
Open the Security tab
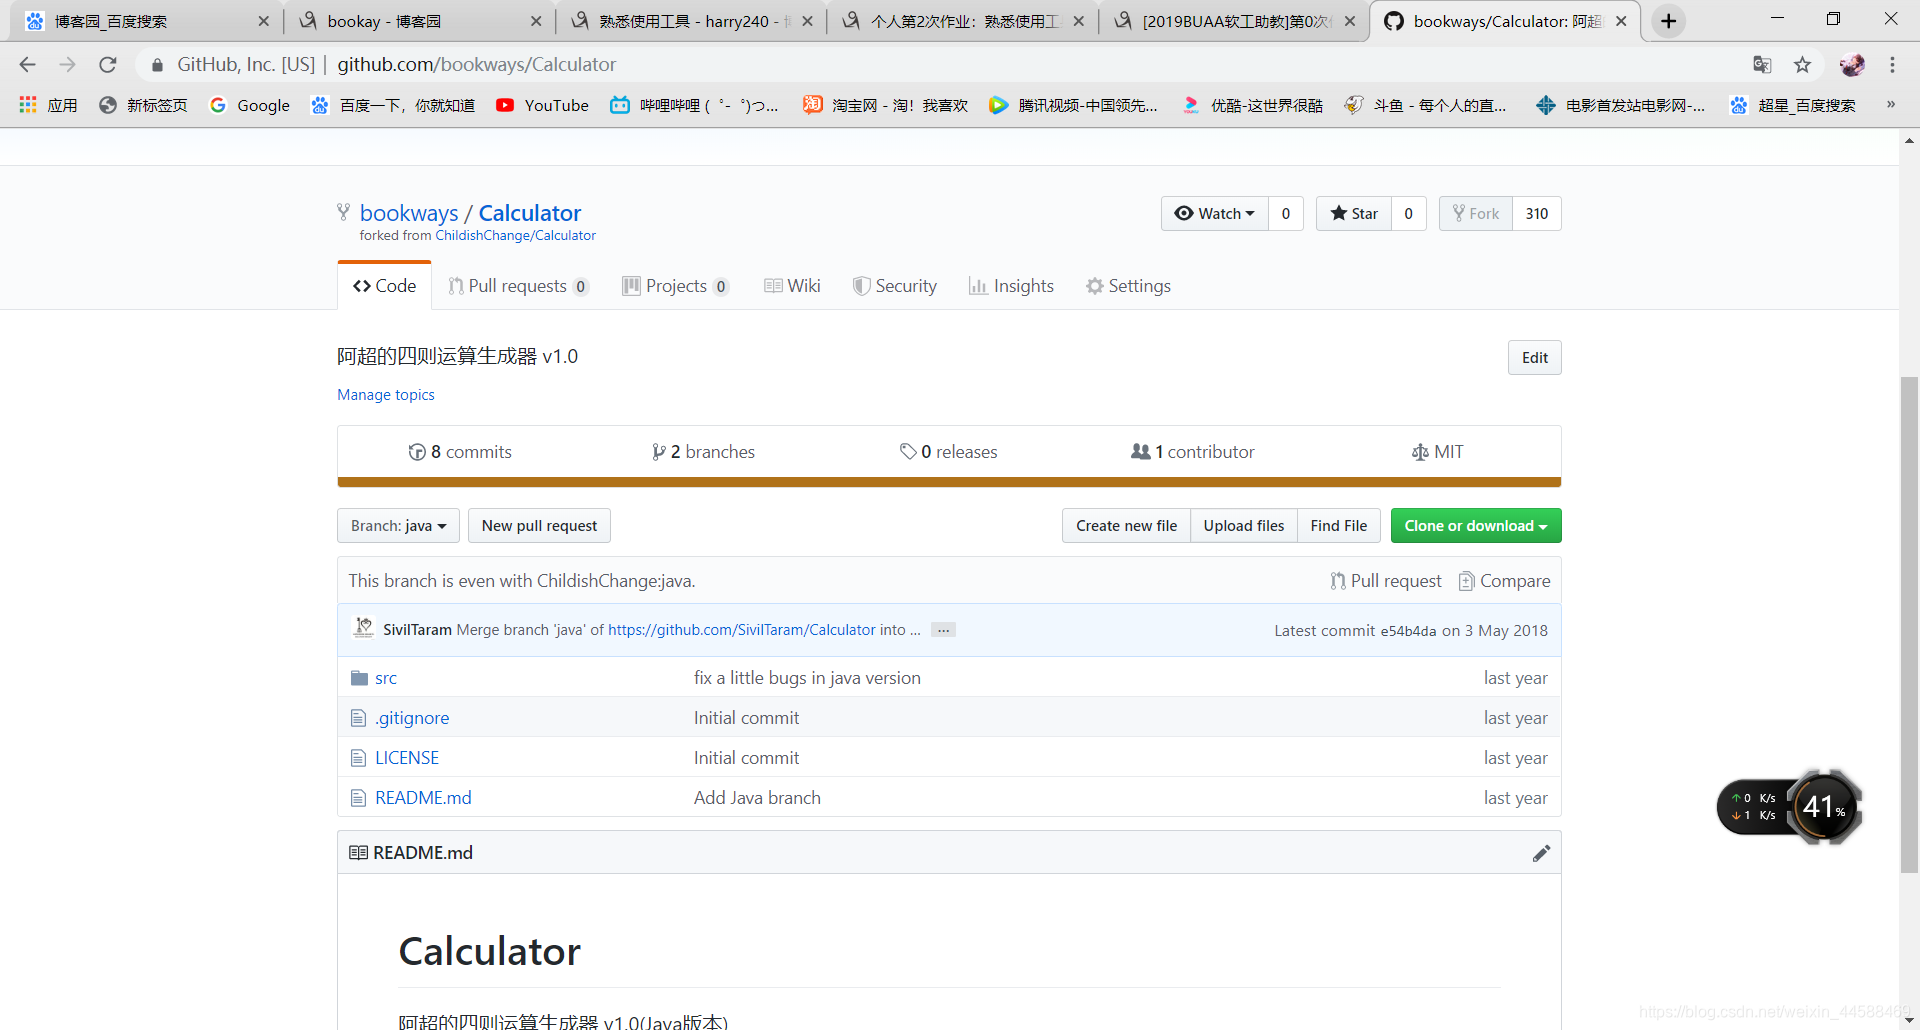point(894,286)
